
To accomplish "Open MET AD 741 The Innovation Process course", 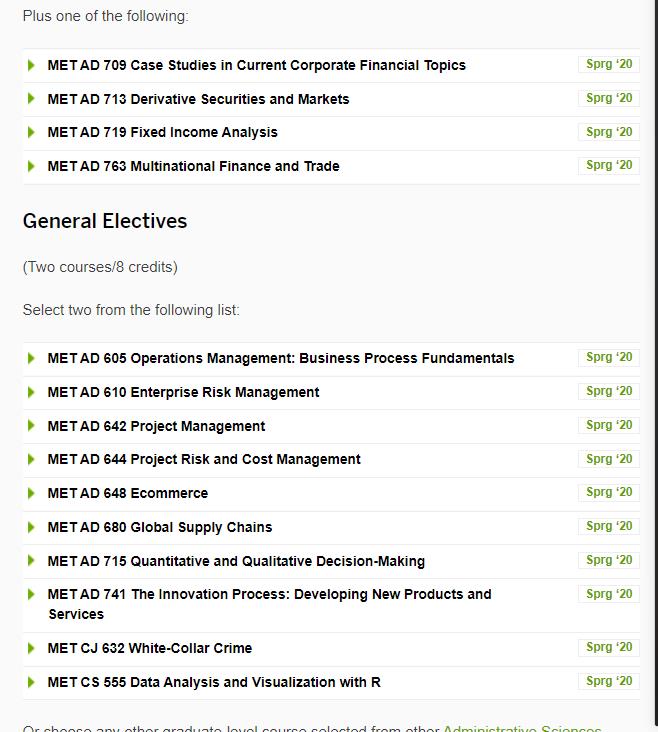I will [x=269, y=594].
